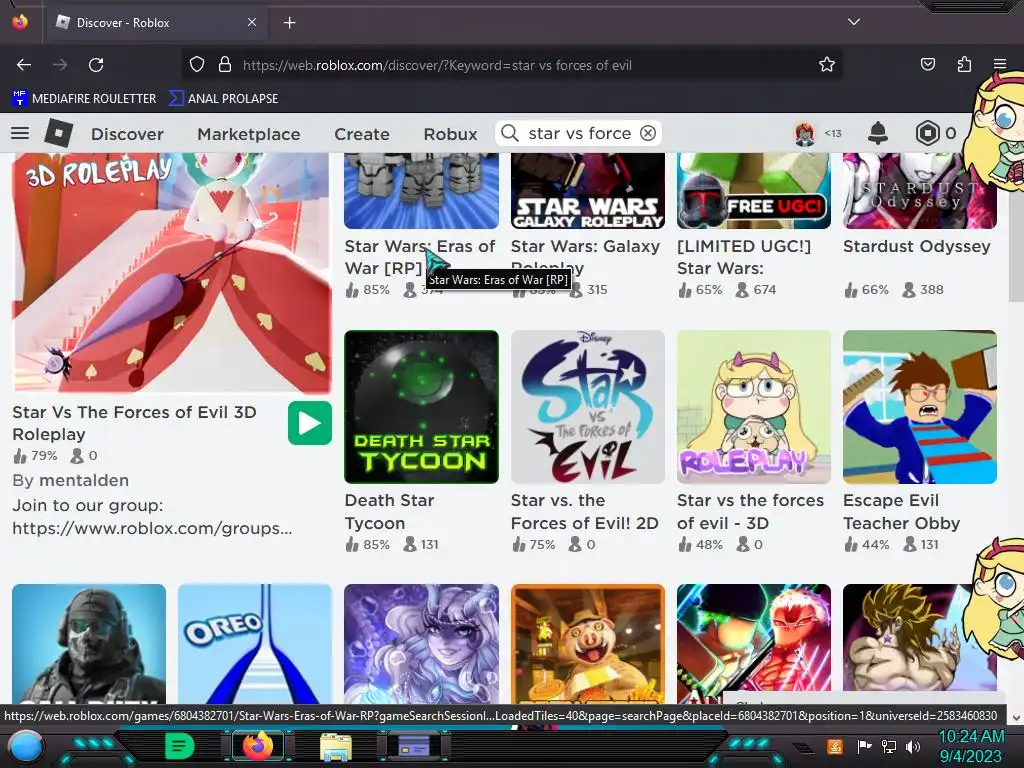
Task: Click the network tray icon
Action: [889, 746]
